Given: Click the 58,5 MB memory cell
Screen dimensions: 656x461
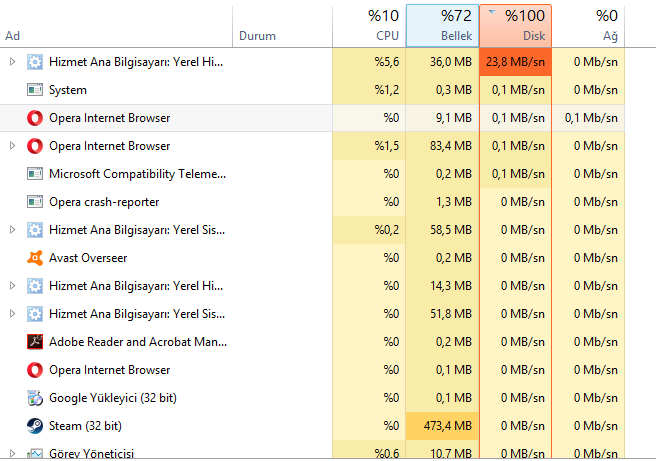Looking at the screenshot, I should pos(442,230).
